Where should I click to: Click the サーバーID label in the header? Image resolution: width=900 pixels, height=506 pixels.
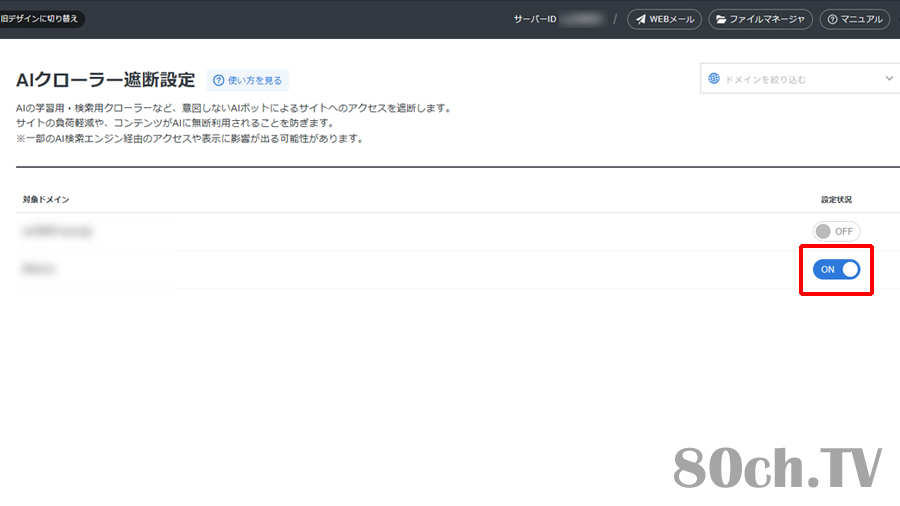[534, 20]
